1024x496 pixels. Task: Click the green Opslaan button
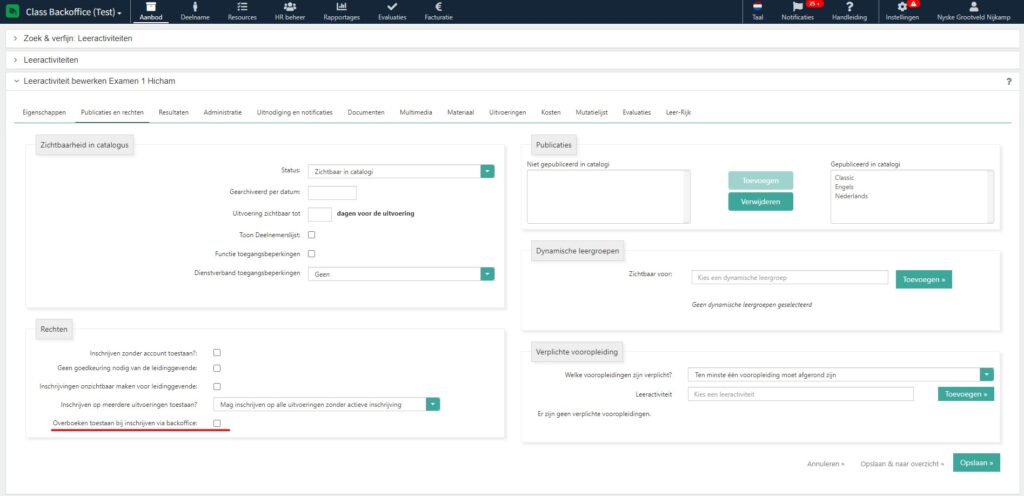coord(976,463)
